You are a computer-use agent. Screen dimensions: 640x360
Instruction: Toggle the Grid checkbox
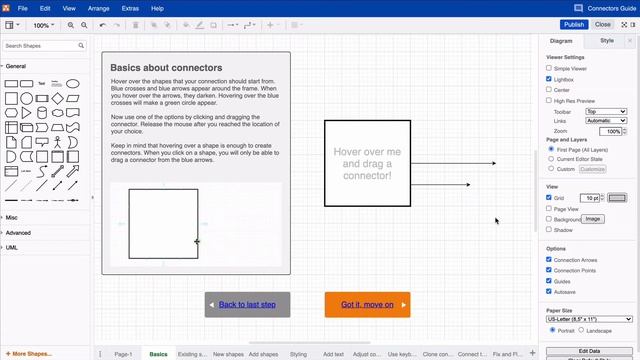(x=549, y=197)
